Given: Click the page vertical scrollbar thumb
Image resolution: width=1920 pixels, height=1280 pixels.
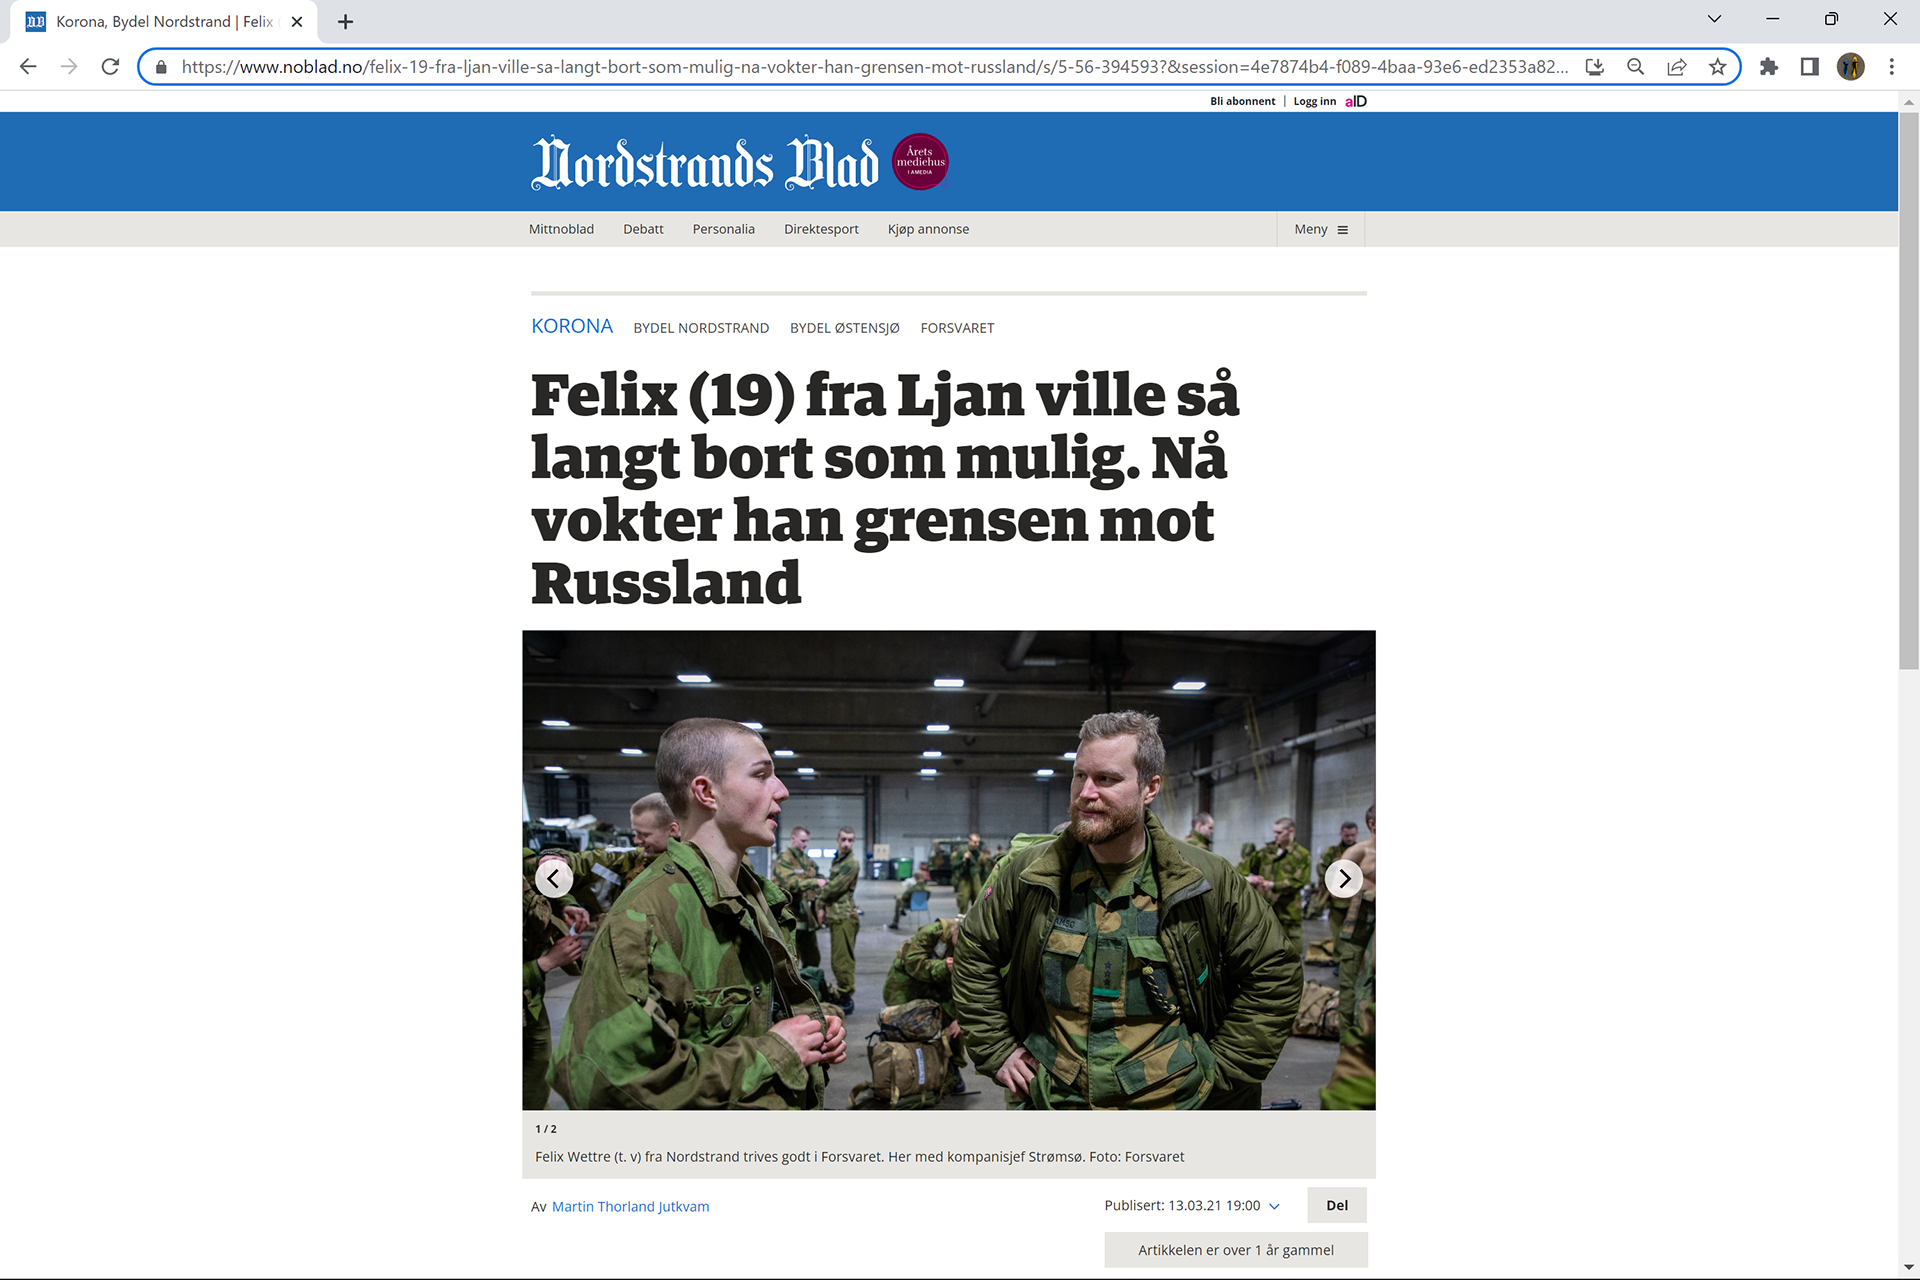Looking at the screenshot, I should pos(1909,390).
